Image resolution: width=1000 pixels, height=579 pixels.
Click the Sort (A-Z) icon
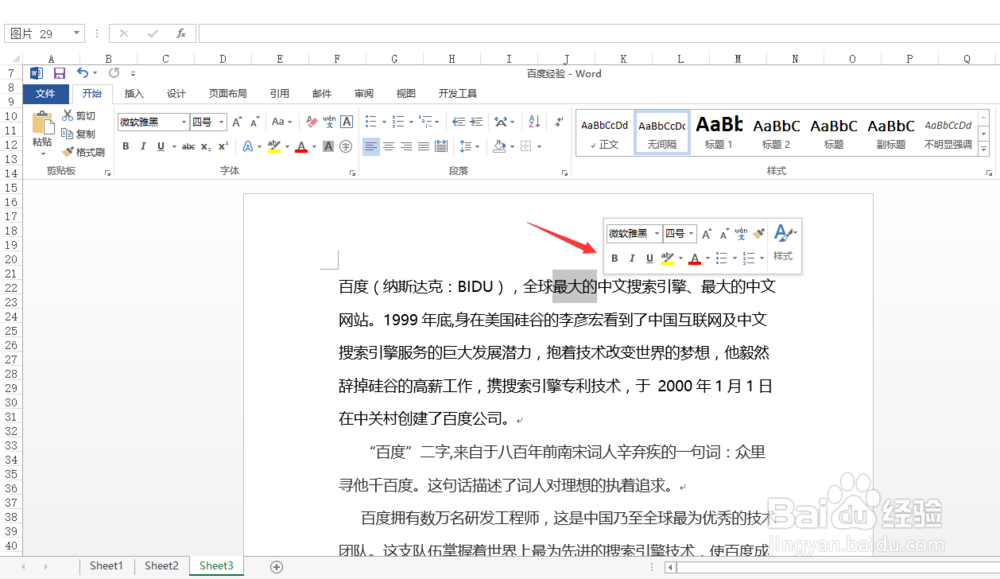pos(534,121)
